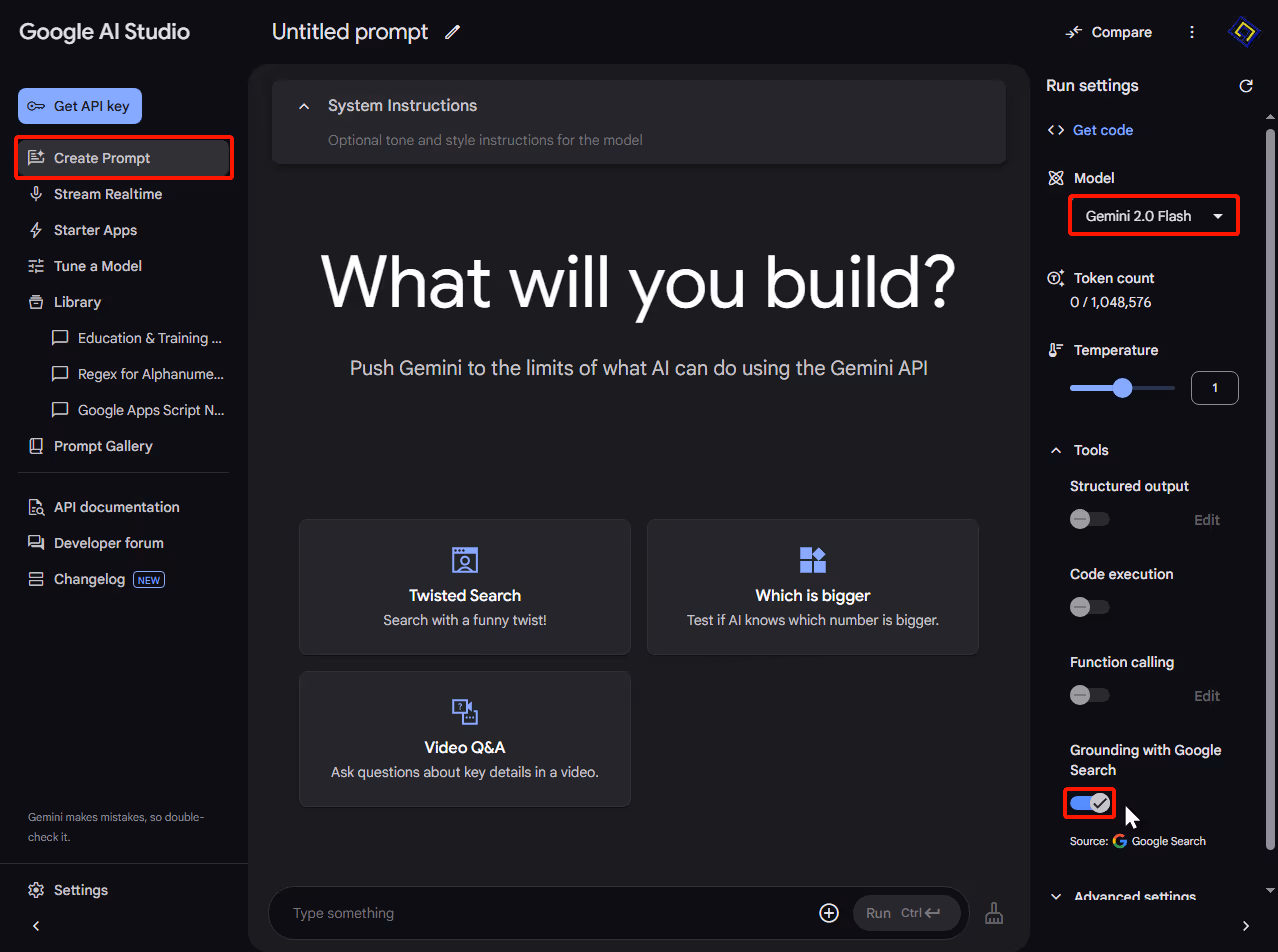Viewport: 1278px width, 952px height.
Task: Open the three-dot more options menu
Action: pyautogui.click(x=1192, y=32)
